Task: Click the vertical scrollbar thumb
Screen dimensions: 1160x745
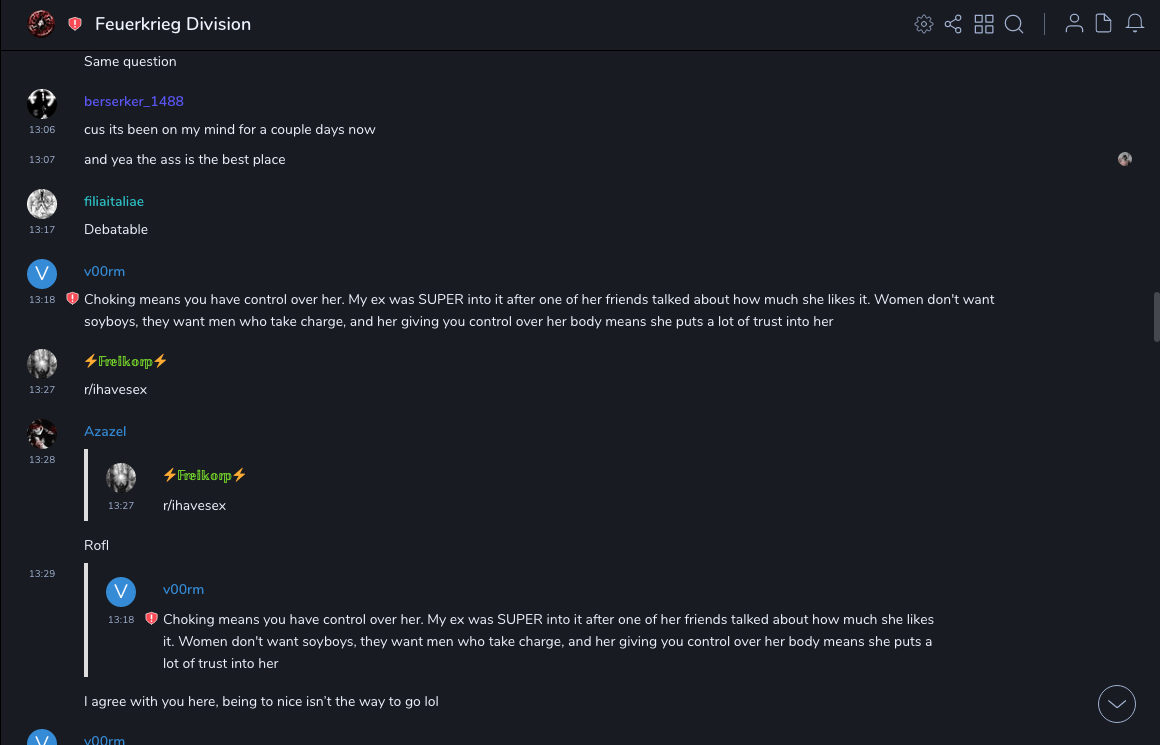Action: (x=1156, y=316)
